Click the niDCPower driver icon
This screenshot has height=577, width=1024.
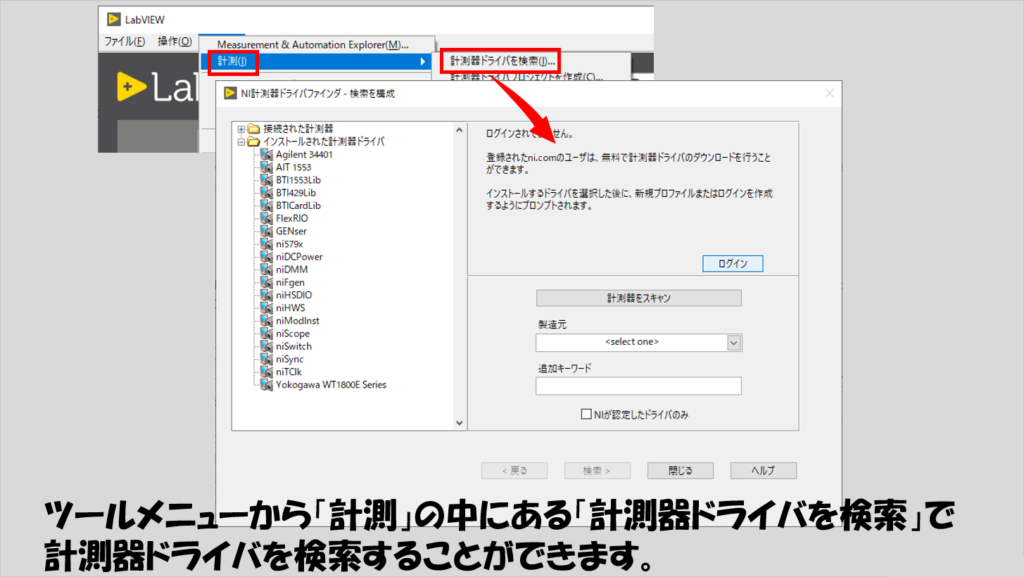point(266,257)
